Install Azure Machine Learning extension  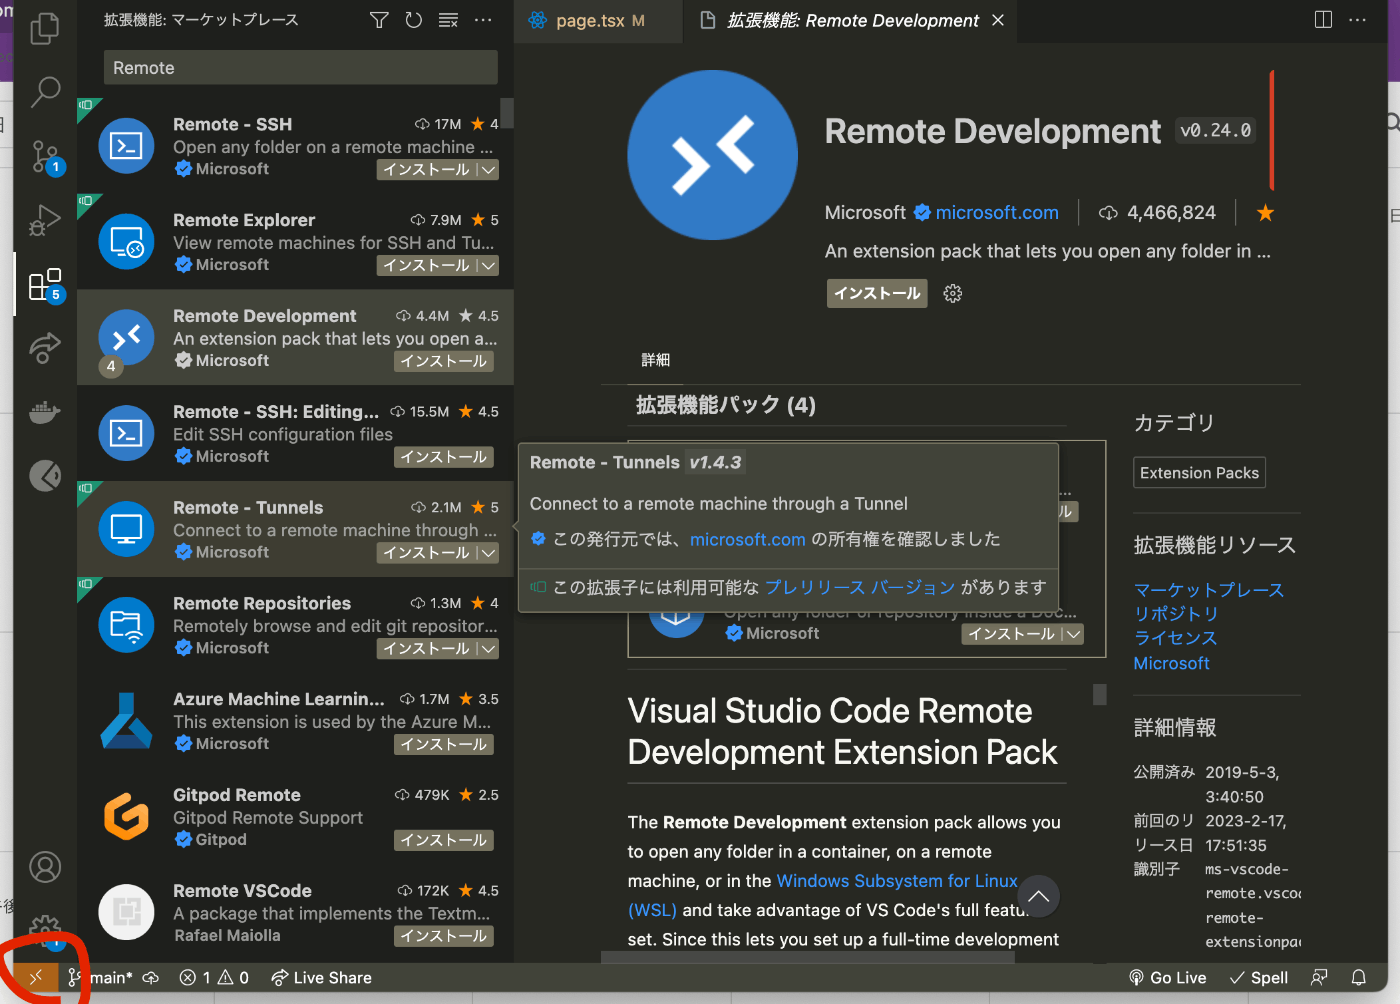(444, 745)
